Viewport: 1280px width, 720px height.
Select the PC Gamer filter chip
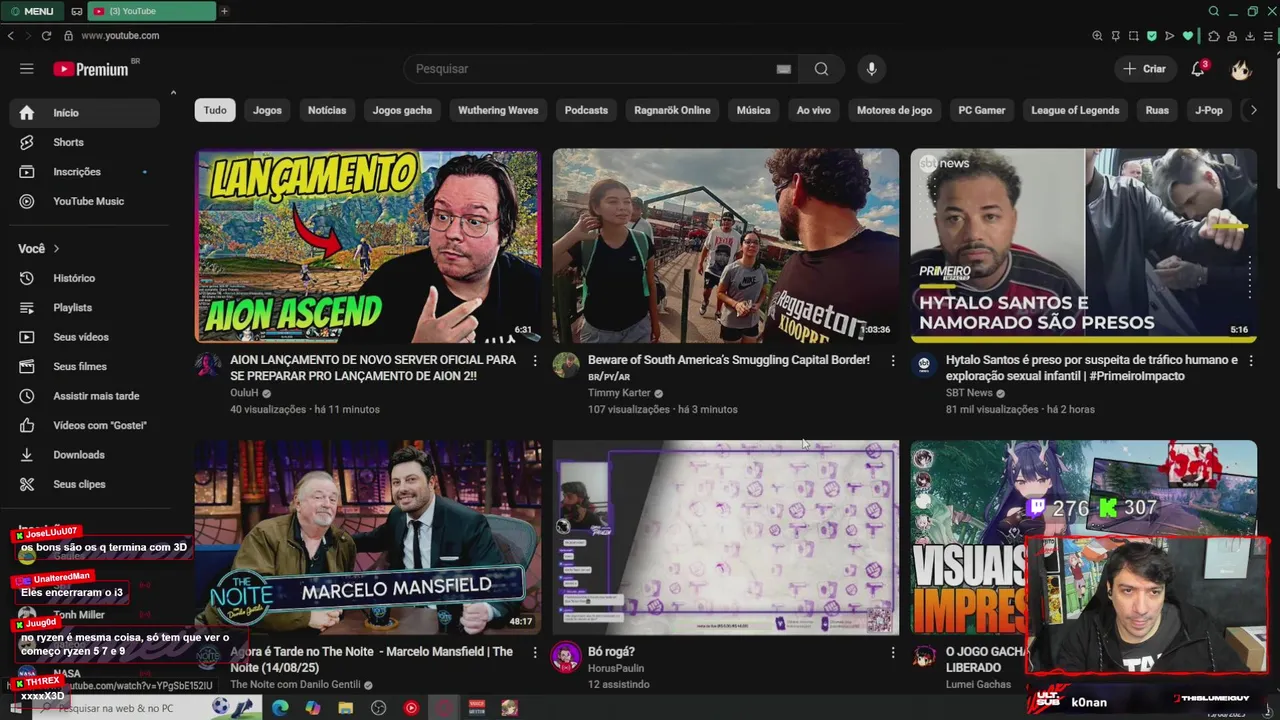[982, 110]
